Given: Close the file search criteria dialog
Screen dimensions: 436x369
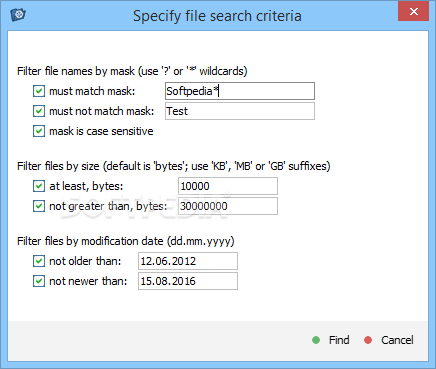Looking at the screenshot, I should [x=413, y=12].
